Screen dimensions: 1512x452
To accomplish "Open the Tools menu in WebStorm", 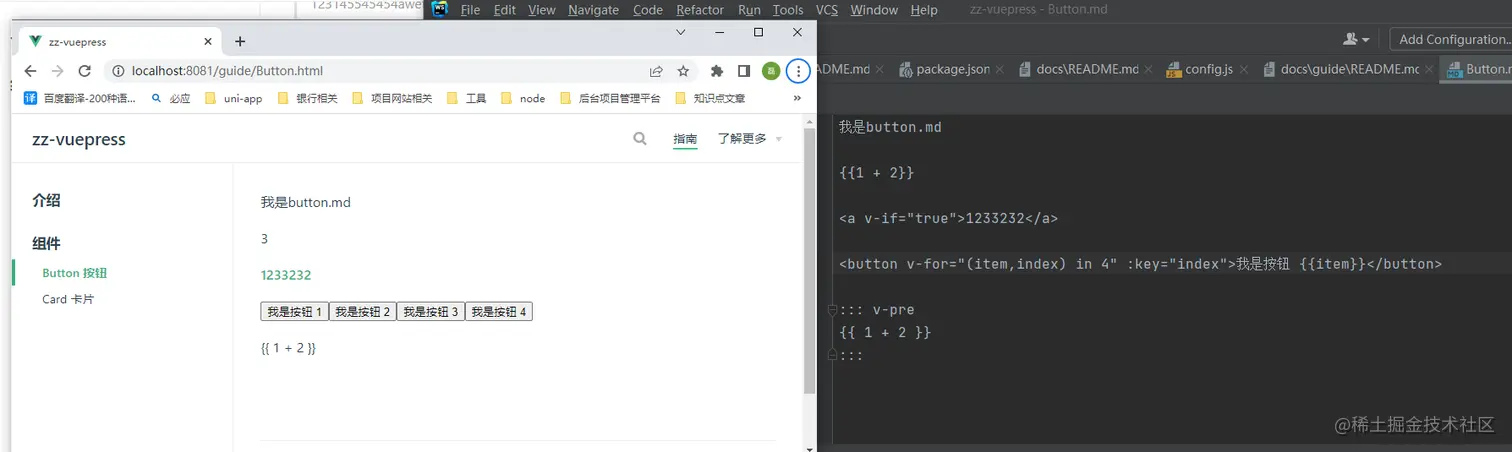I will tap(788, 10).
